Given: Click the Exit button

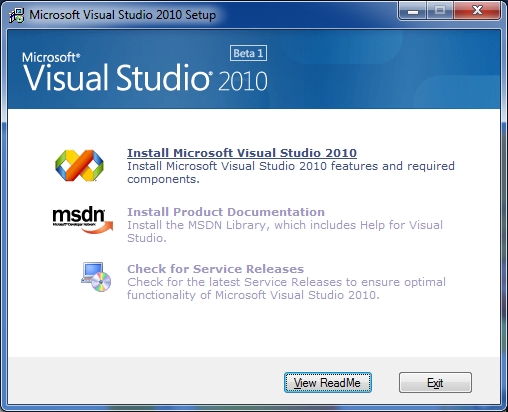Looking at the screenshot, I should (435, 383).
